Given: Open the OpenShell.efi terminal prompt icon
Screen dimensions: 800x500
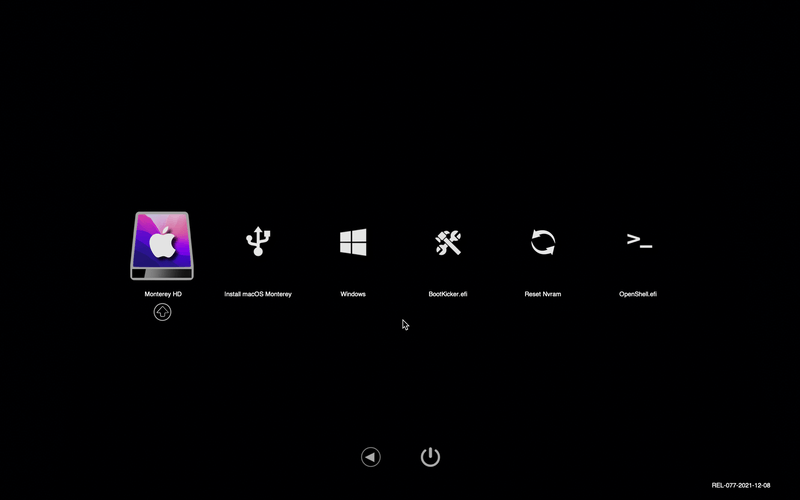Looking at the screenshot, I should pyautogui.click(x=639, y=240).
